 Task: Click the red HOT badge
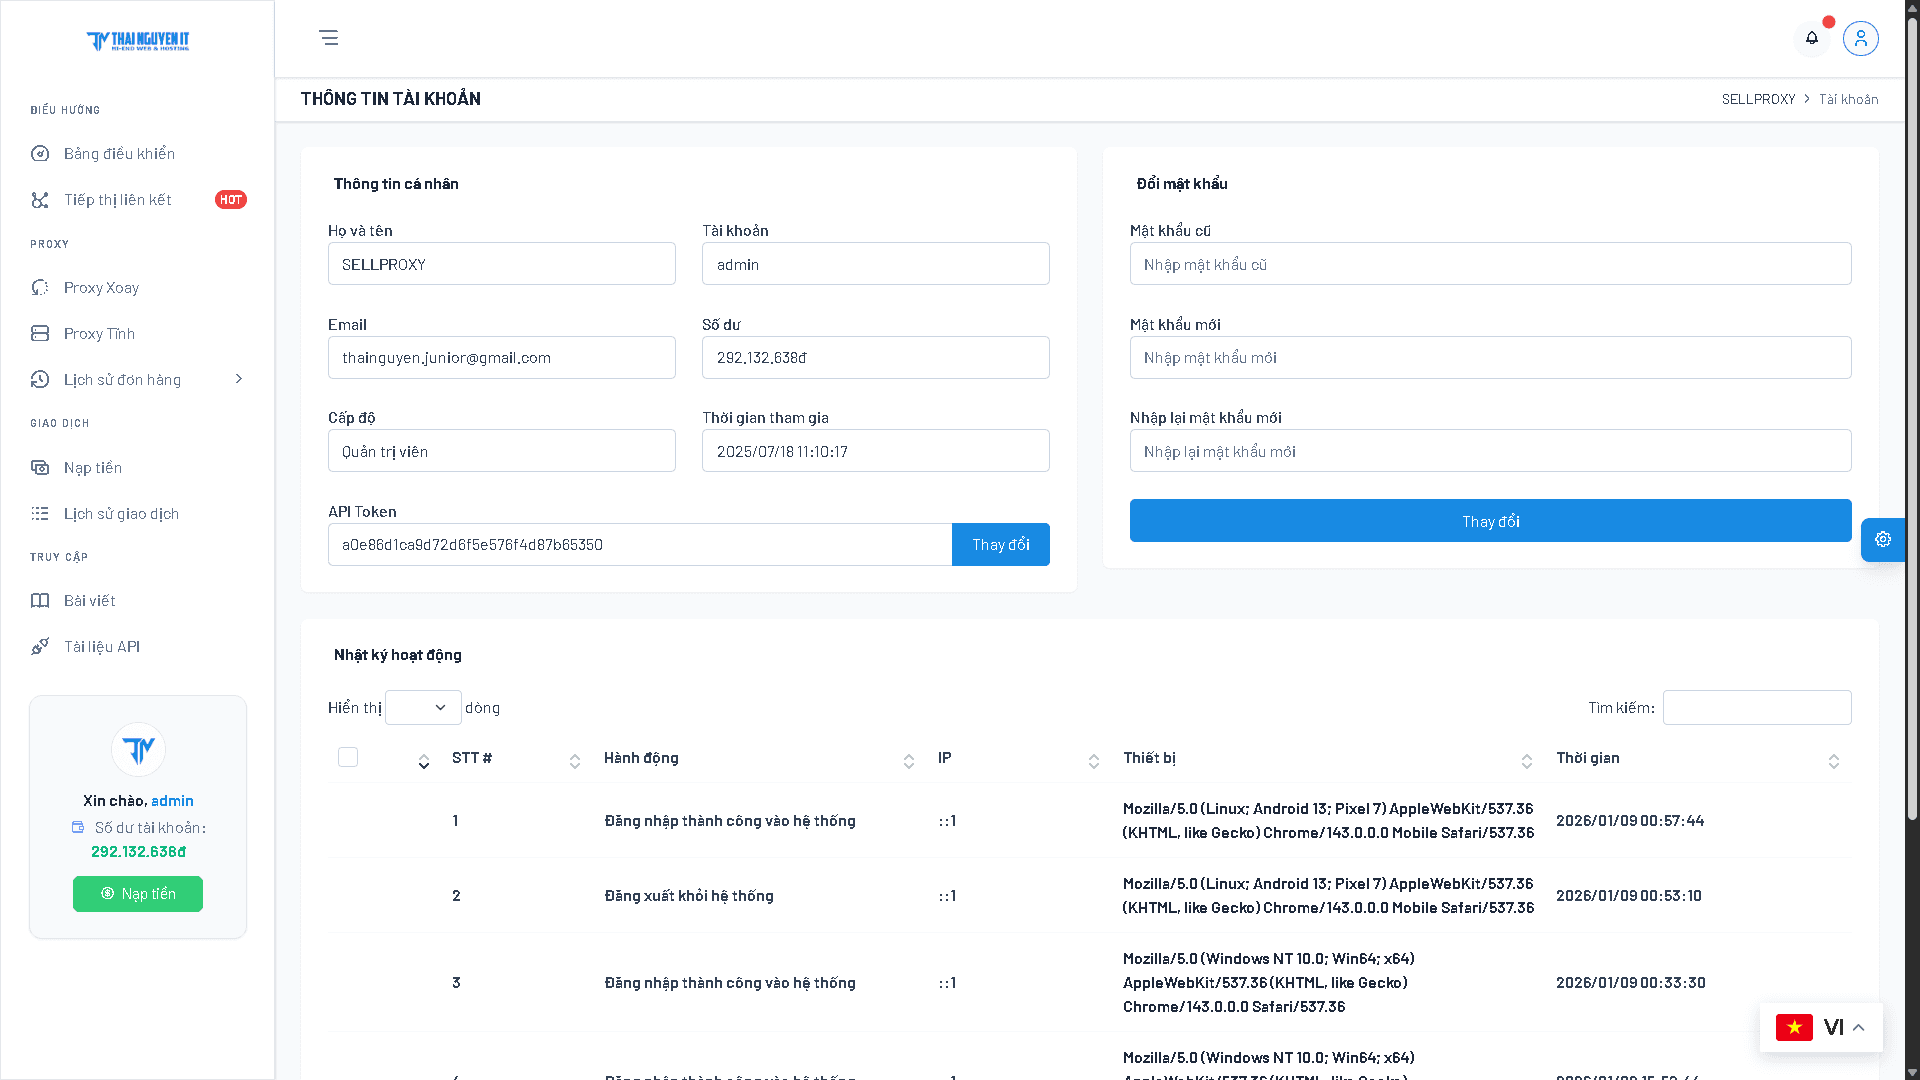pyautogui.click(x=231, y=199)
